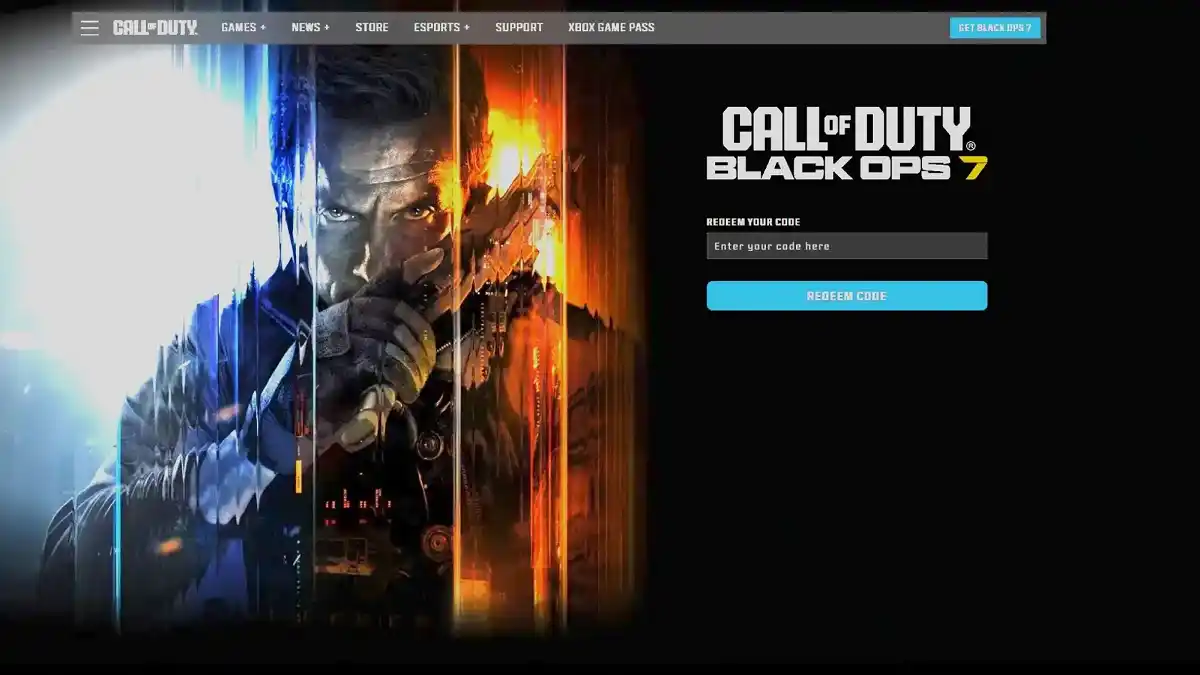This screenshot has width=1200, height=675.
Task: Click the Redeem Code button
Action: tap(847, 296)
